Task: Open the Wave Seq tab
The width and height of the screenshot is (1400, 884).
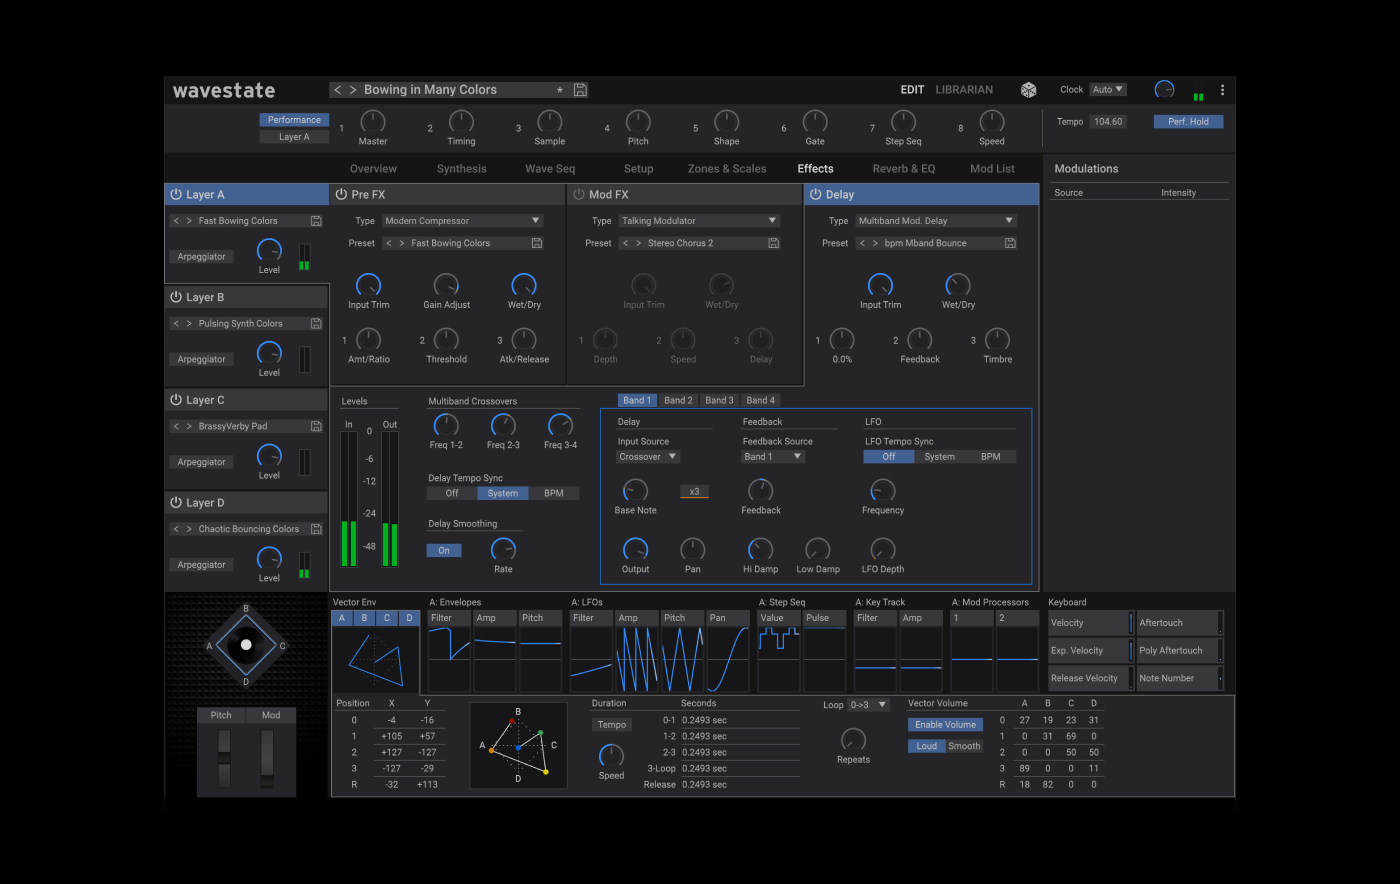Action: (x=550, y=169)
